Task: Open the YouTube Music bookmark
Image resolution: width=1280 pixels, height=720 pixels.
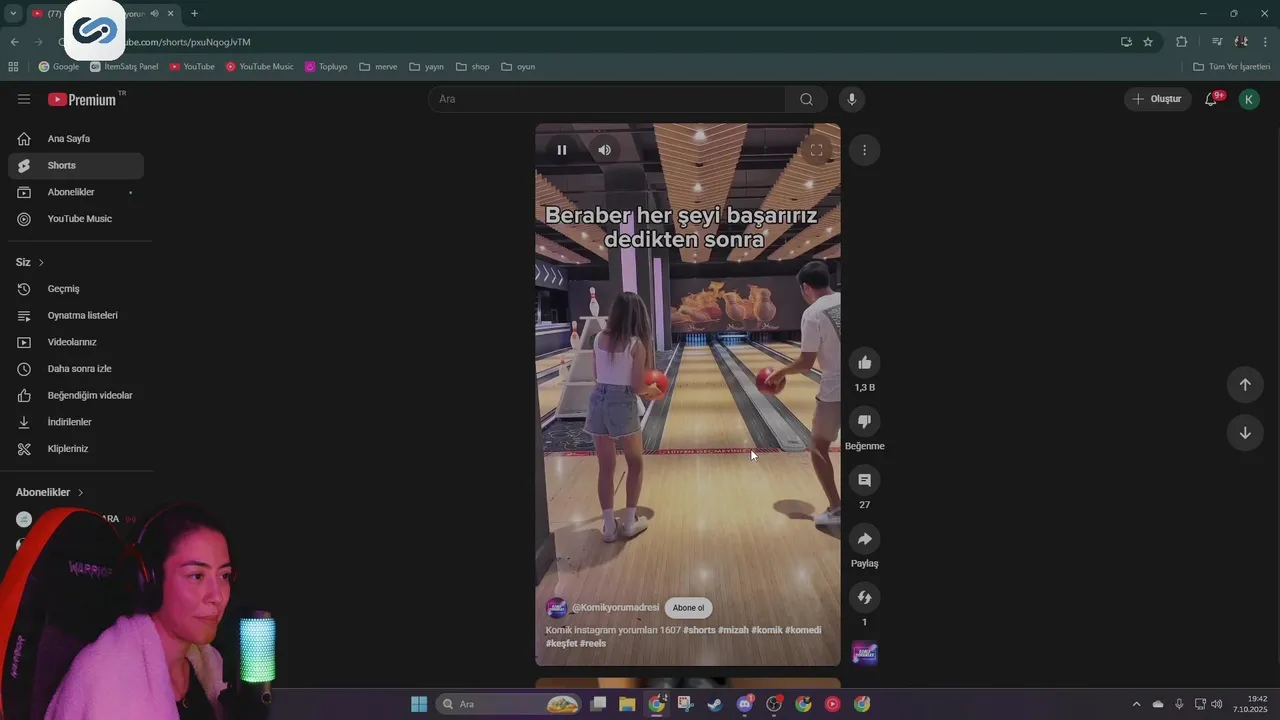Action: tap(259, 67)
